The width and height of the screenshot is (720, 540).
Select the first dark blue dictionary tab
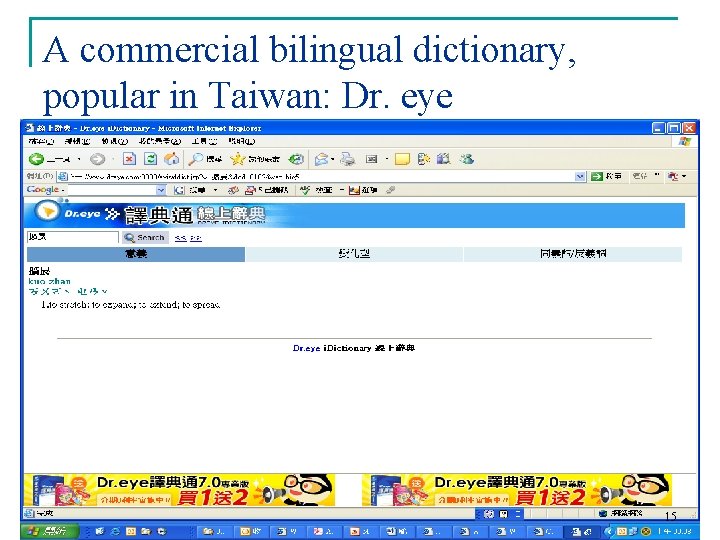coord(136,253)
